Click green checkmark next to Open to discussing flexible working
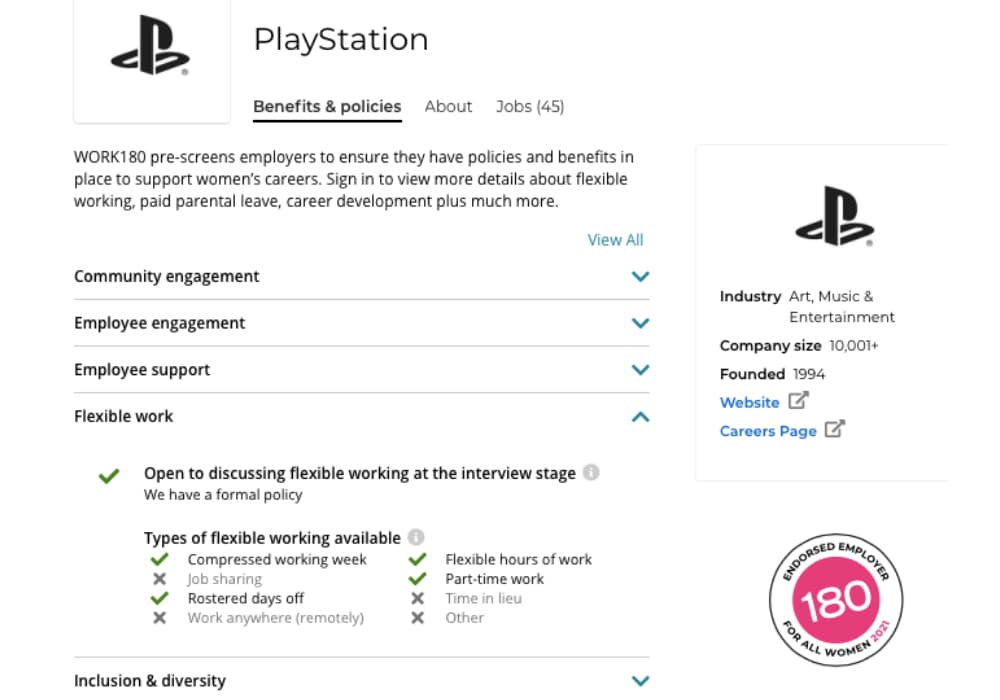The height and width of the screenshot is (700, 1000). [109, 476]
